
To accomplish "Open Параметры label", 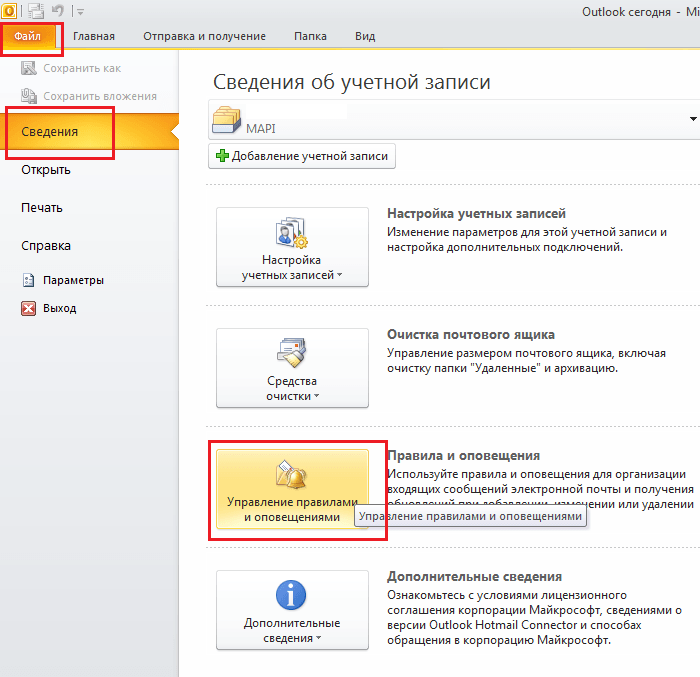I will tap(74, 280).
